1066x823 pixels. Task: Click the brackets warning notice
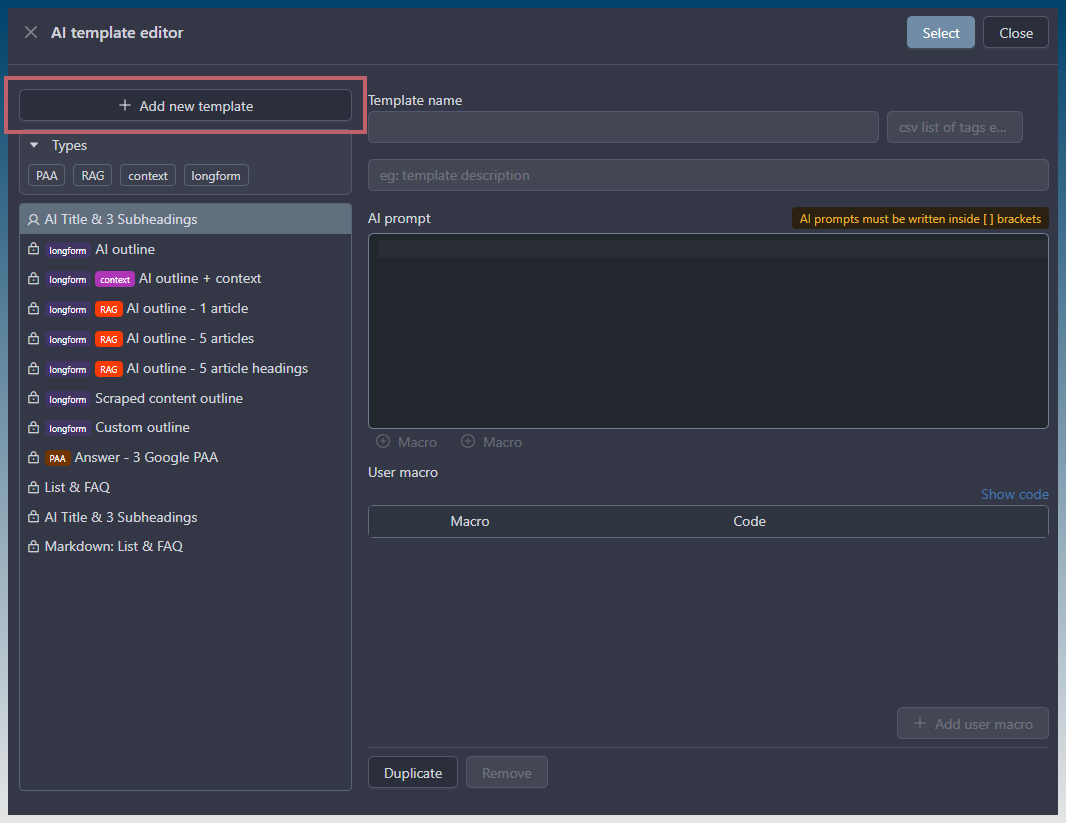tap(920, 219)
